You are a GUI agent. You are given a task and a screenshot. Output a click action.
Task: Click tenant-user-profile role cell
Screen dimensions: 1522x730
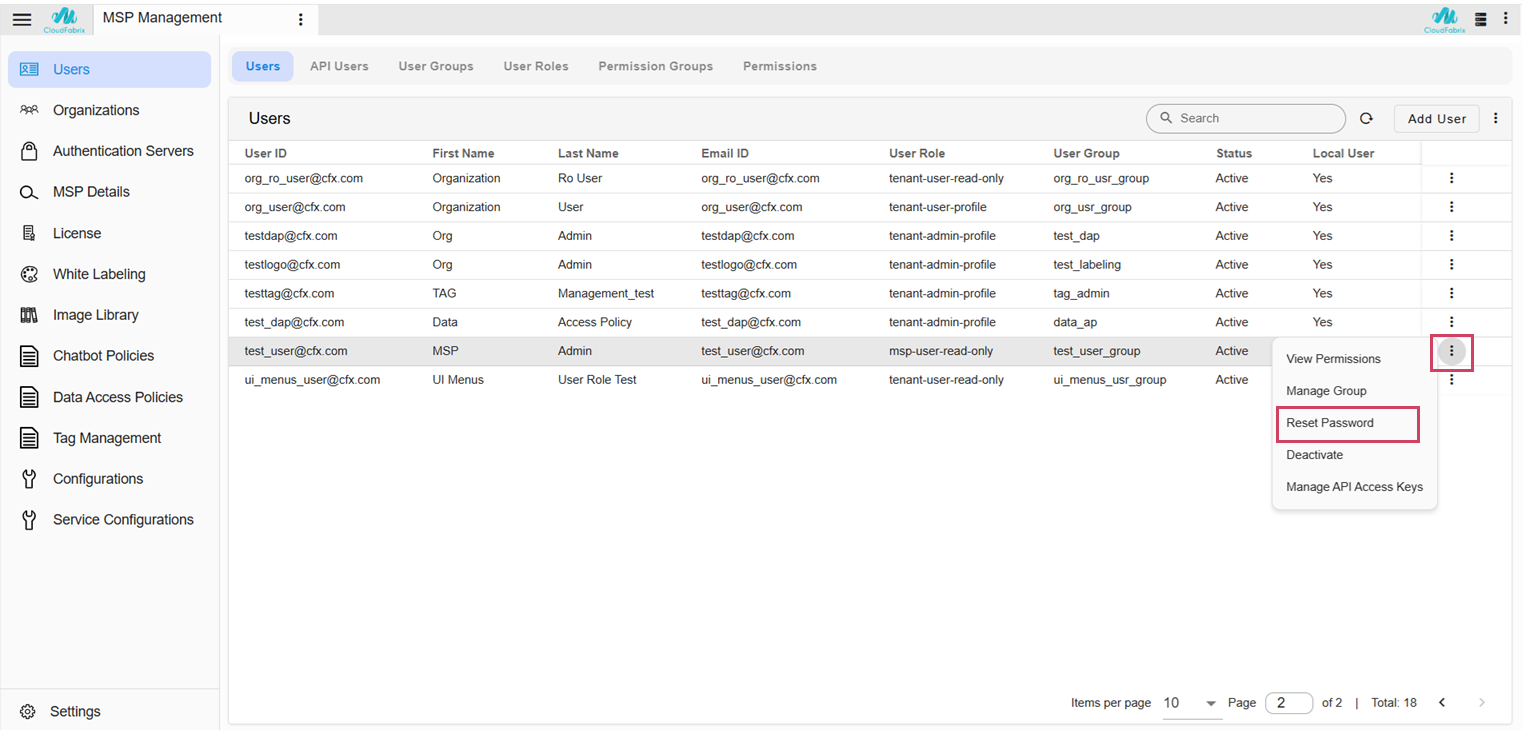938,207
